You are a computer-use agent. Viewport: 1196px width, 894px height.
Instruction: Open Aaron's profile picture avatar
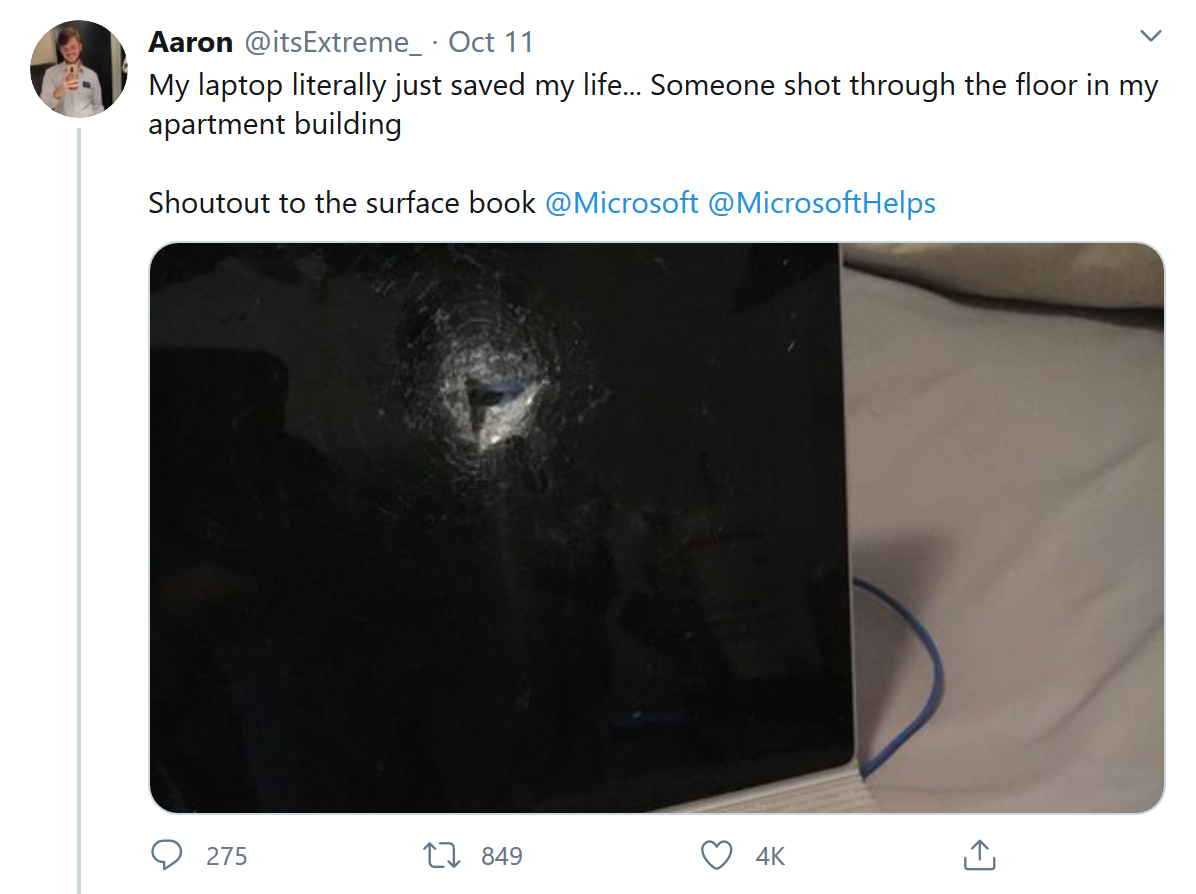pyautogui.click(x=79, y=68)
